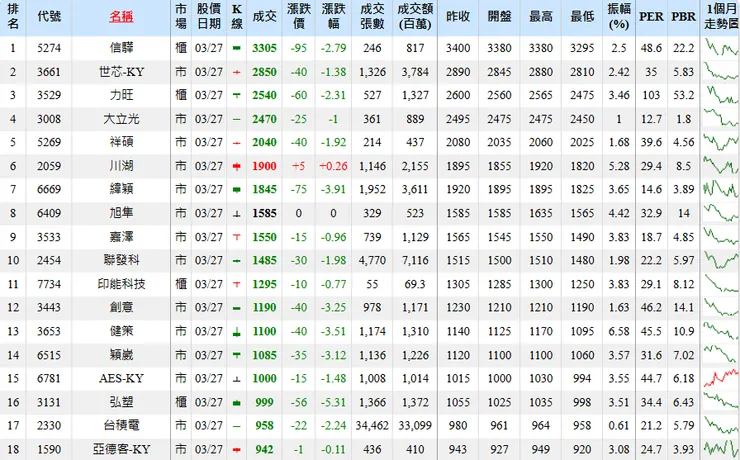Click the volume value 34,462
The width and height of the screenshot is (740, 460).
pyautogui.click(x=372, y=426)
